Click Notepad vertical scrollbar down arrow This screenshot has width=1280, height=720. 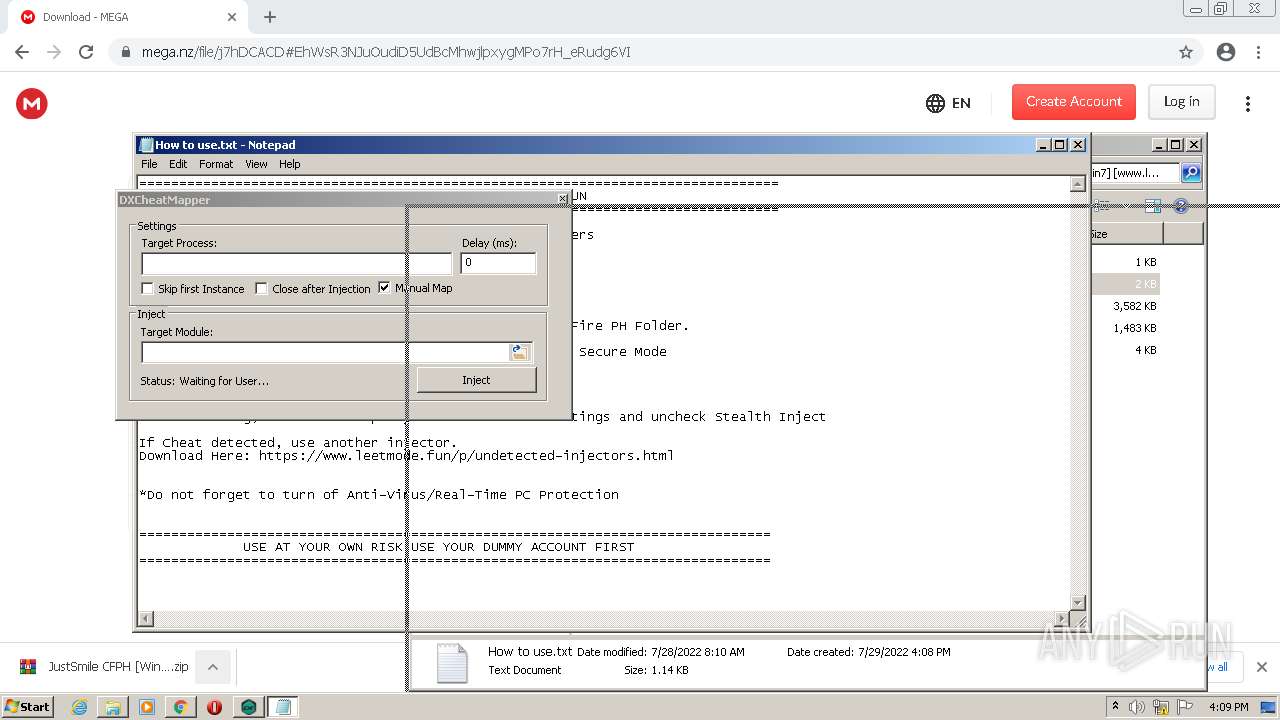[x=1078, y=602]
